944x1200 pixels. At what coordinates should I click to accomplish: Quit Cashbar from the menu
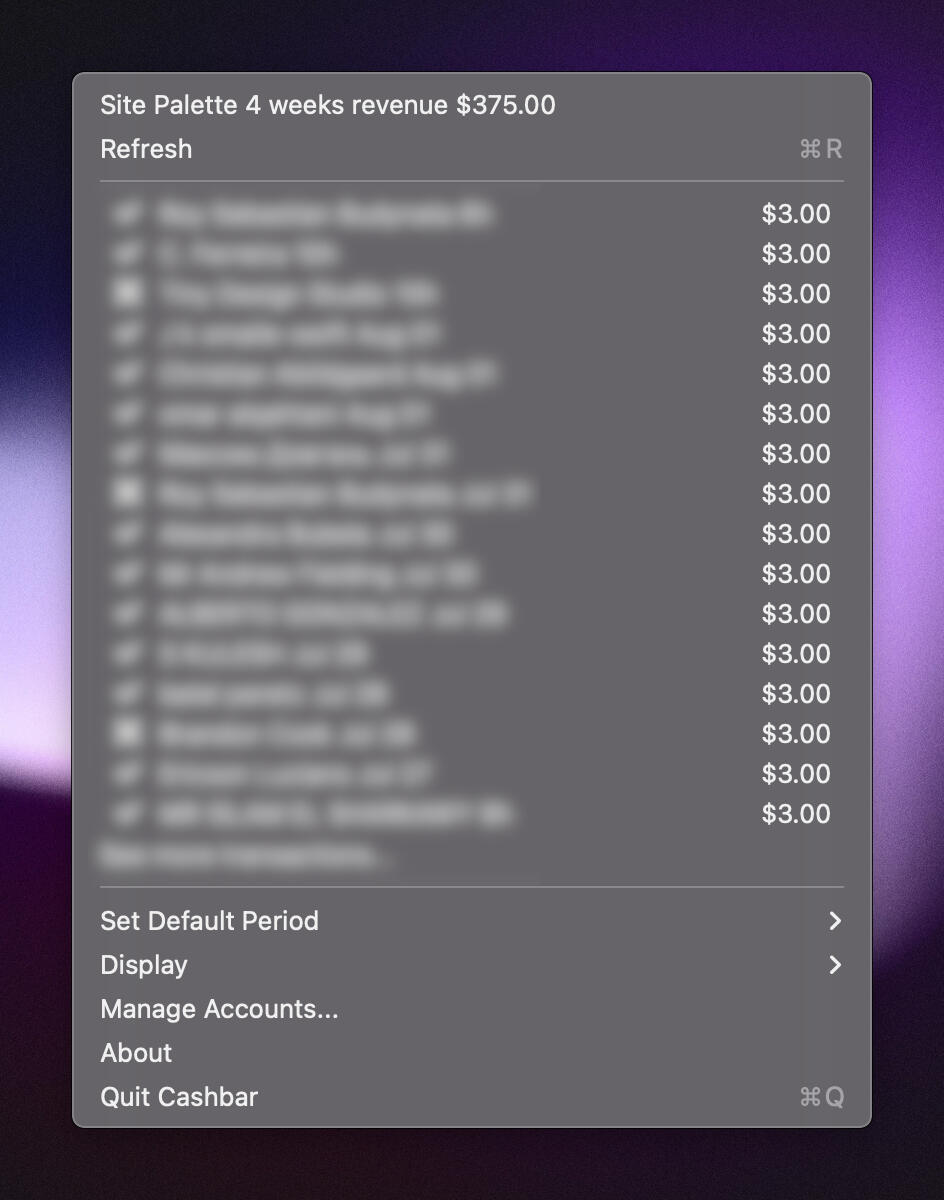click(178, 1097)
